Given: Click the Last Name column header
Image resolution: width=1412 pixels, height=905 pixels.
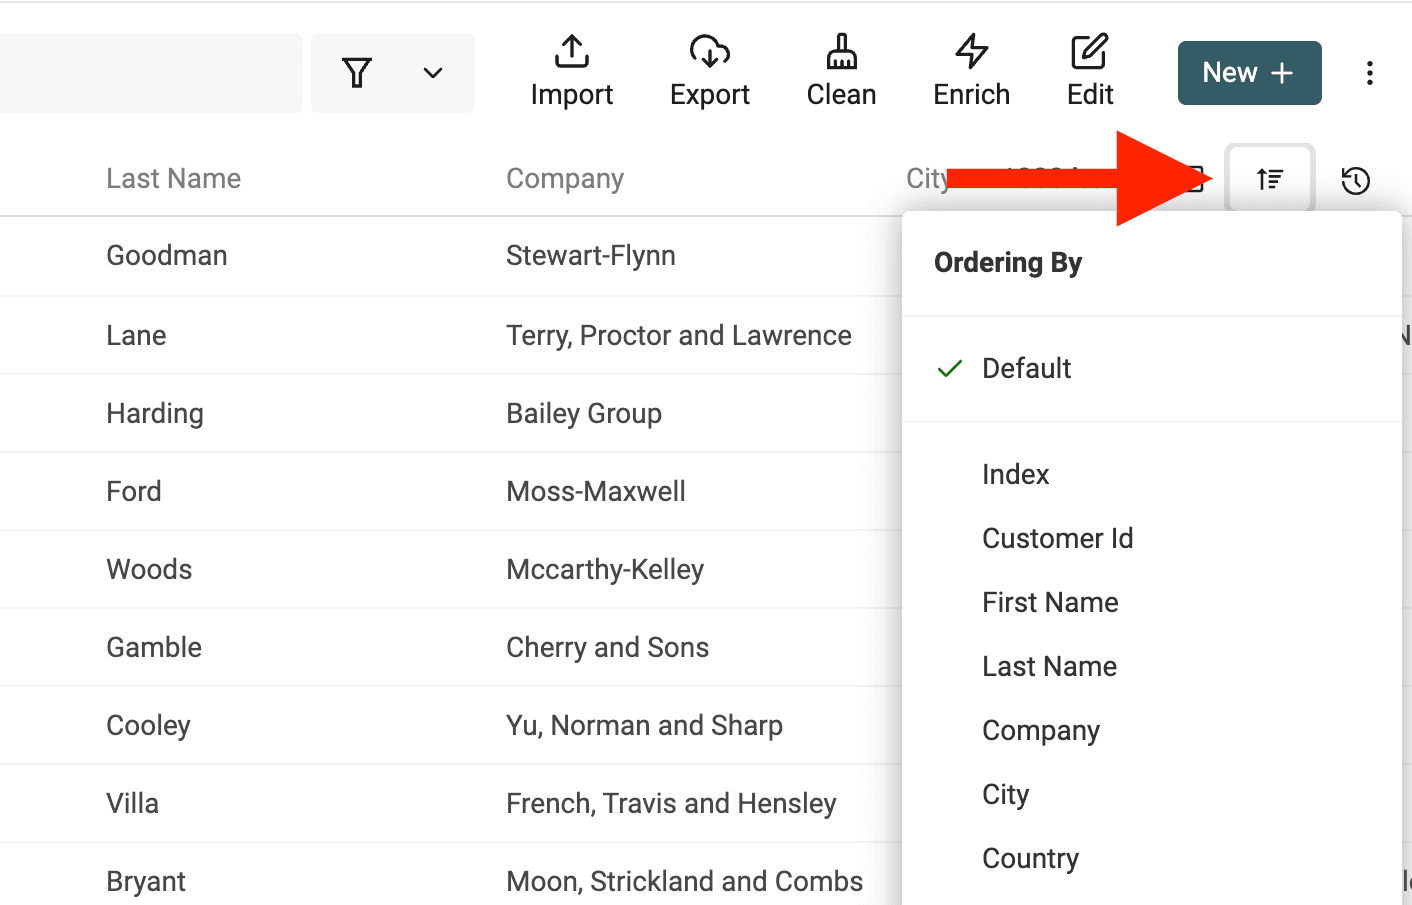Looking at the screenshot, I should (173, 179).
